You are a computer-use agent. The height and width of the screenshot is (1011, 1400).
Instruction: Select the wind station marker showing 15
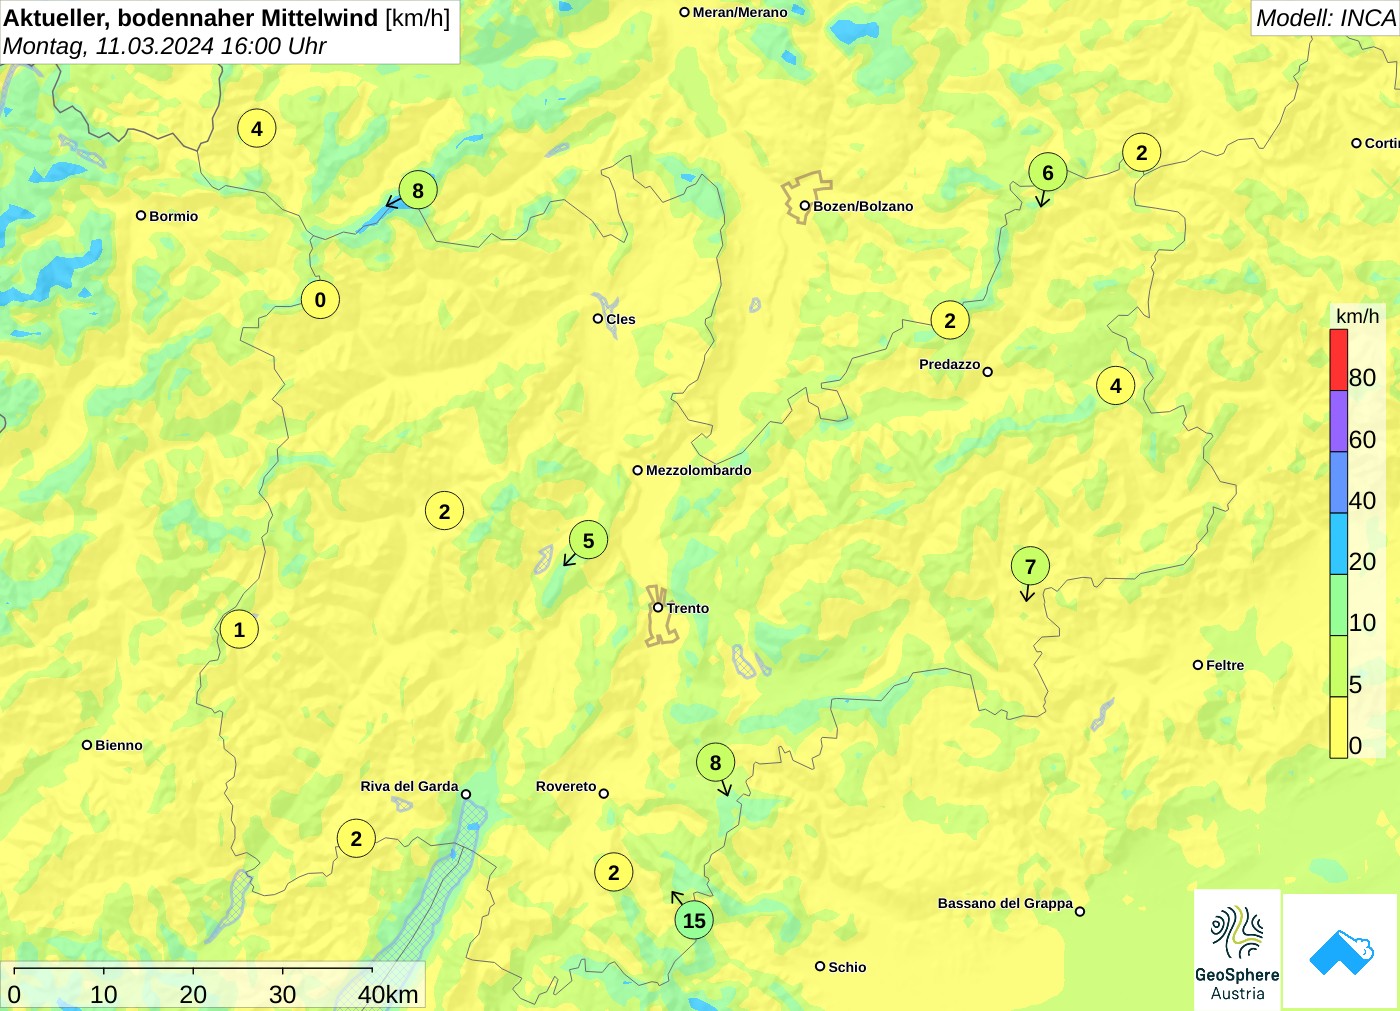tap(694, 920)
